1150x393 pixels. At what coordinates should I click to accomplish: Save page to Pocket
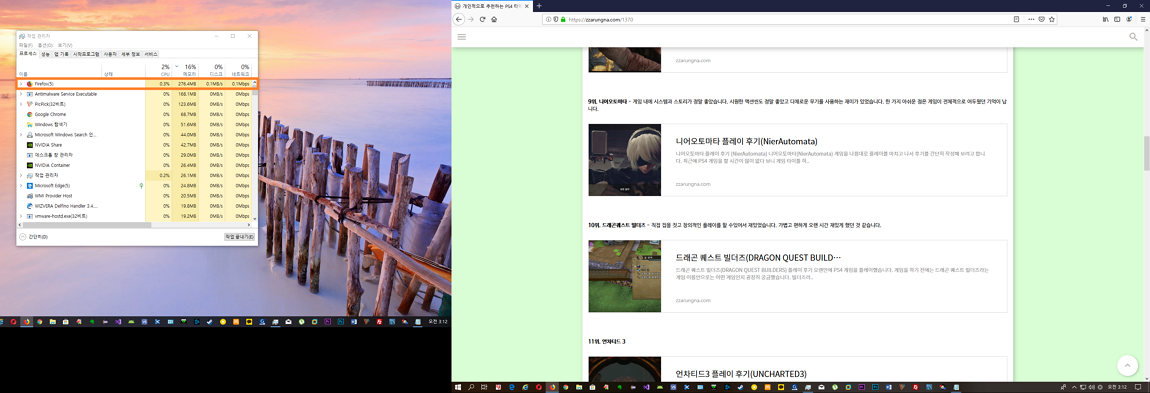(x=1041, y=19)
